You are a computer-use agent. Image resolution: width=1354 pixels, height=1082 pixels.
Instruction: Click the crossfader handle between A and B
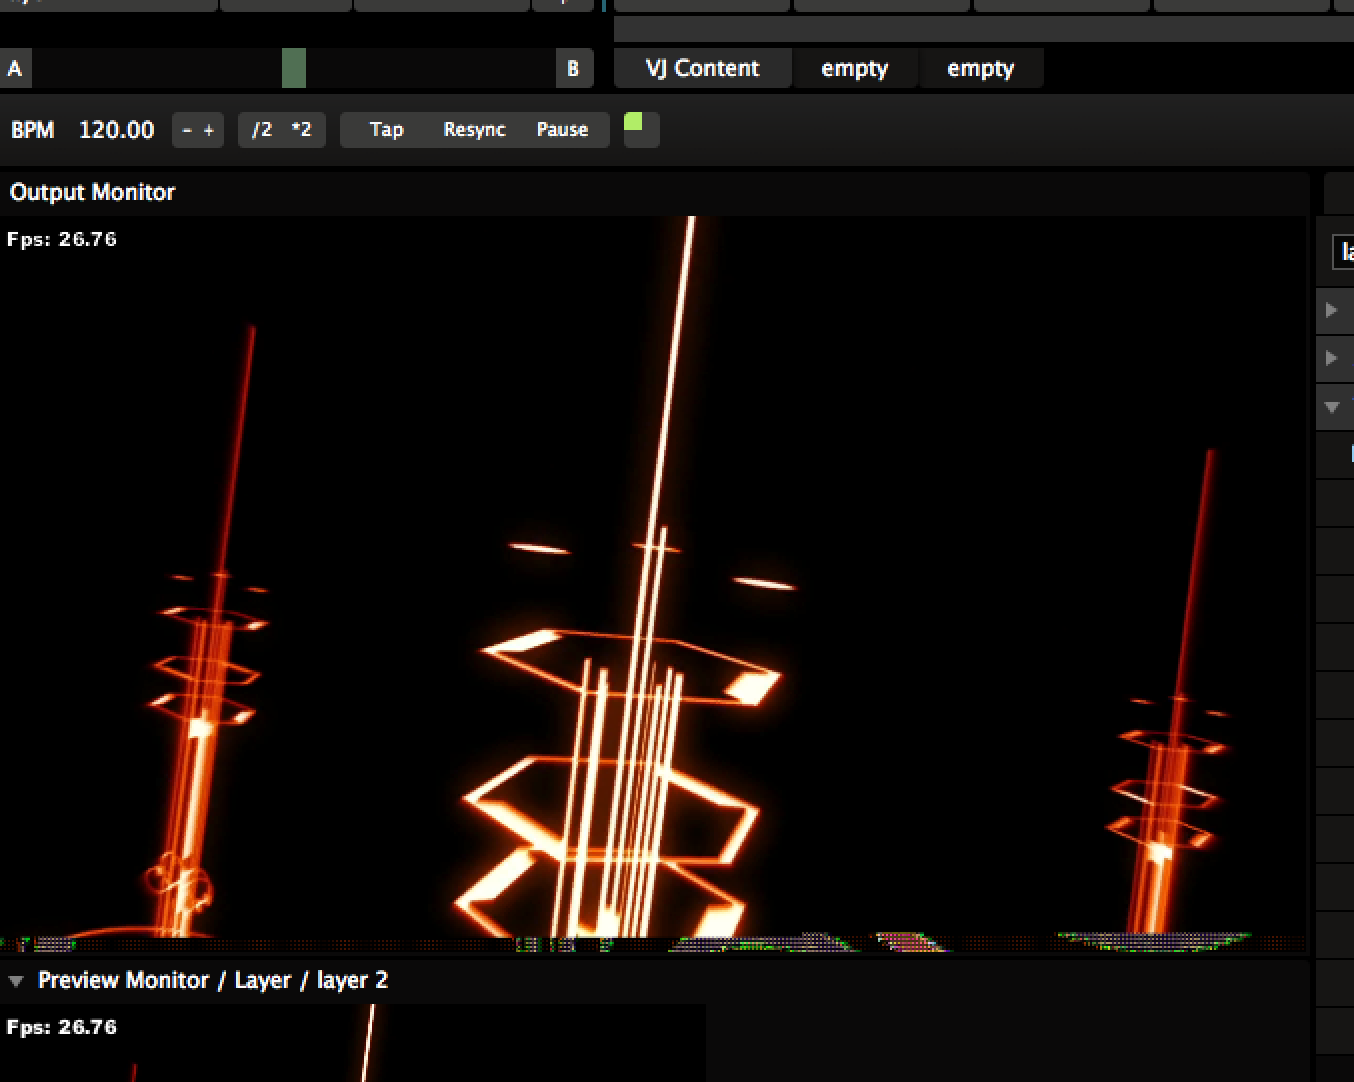pos(293,69)
